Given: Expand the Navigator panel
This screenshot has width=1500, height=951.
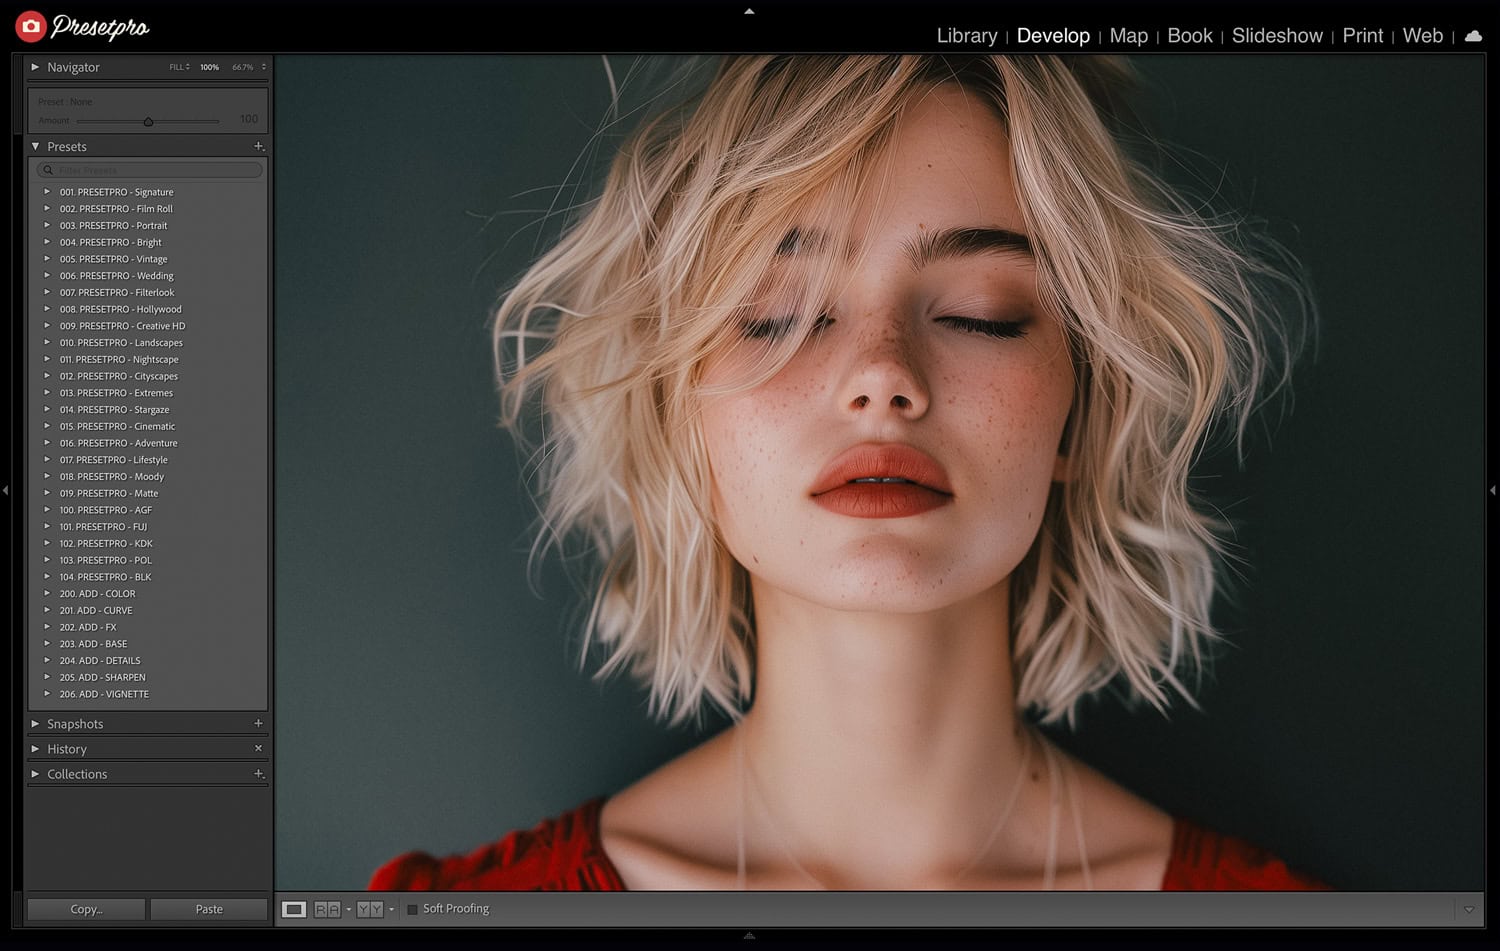Looking at the screenshot, I should click(35, 67).
